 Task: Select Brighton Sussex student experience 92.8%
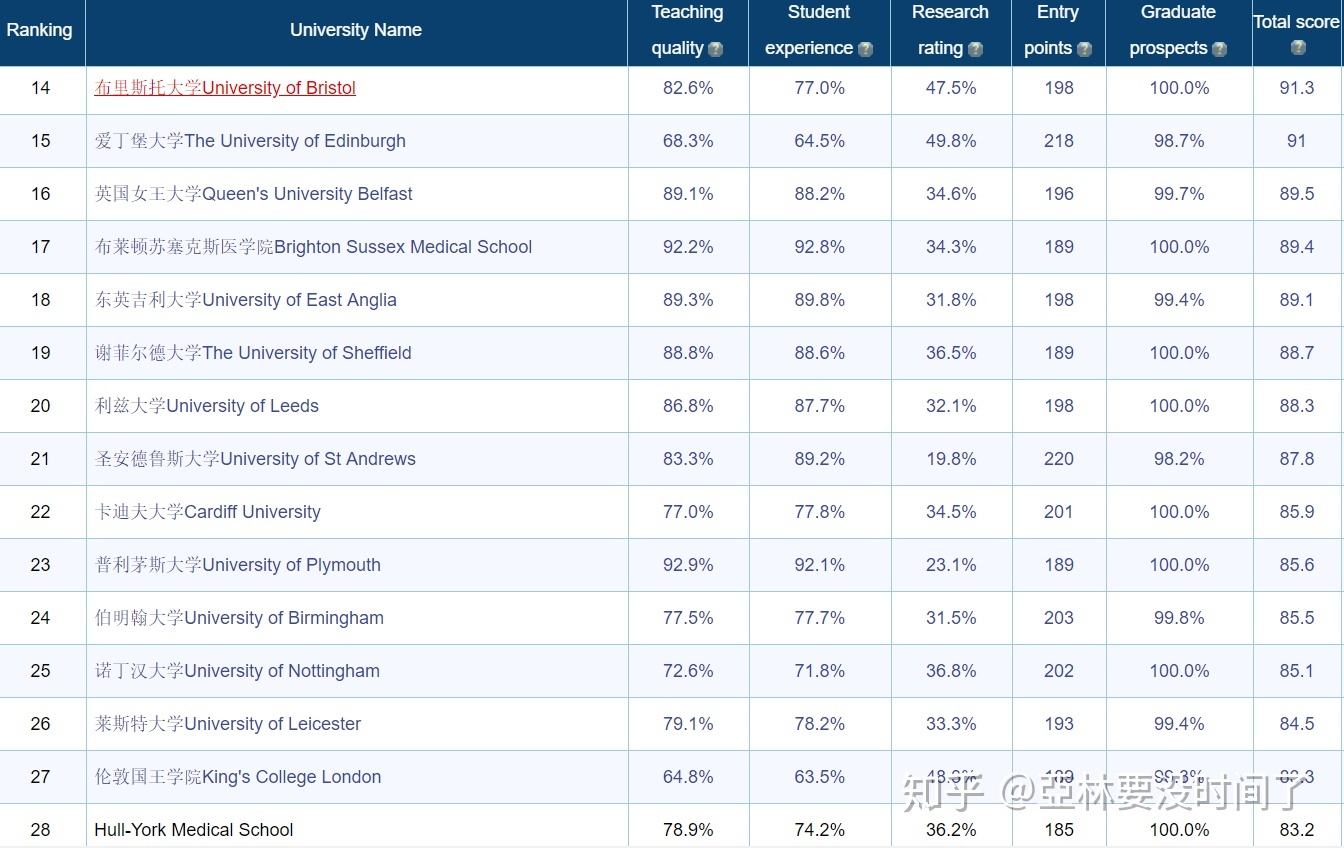(820, 247)
